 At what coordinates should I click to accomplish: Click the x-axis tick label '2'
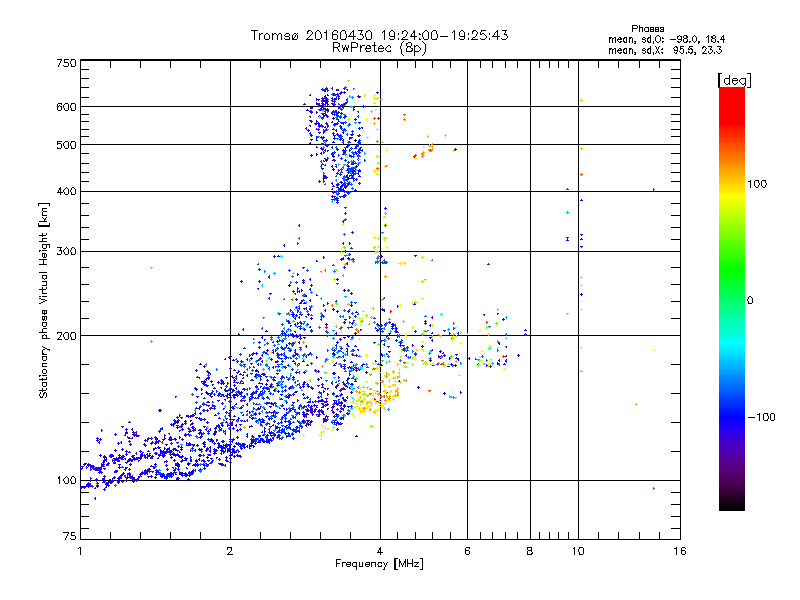point(230,551)
